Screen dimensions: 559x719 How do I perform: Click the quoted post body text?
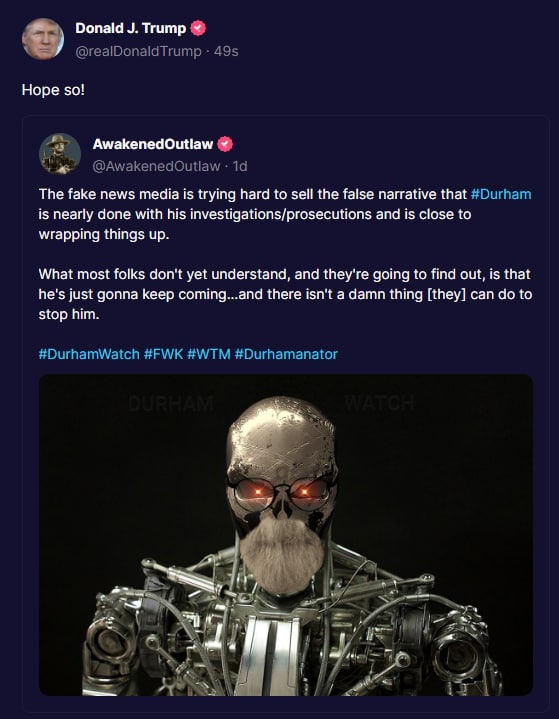click(x=285, y=254)
